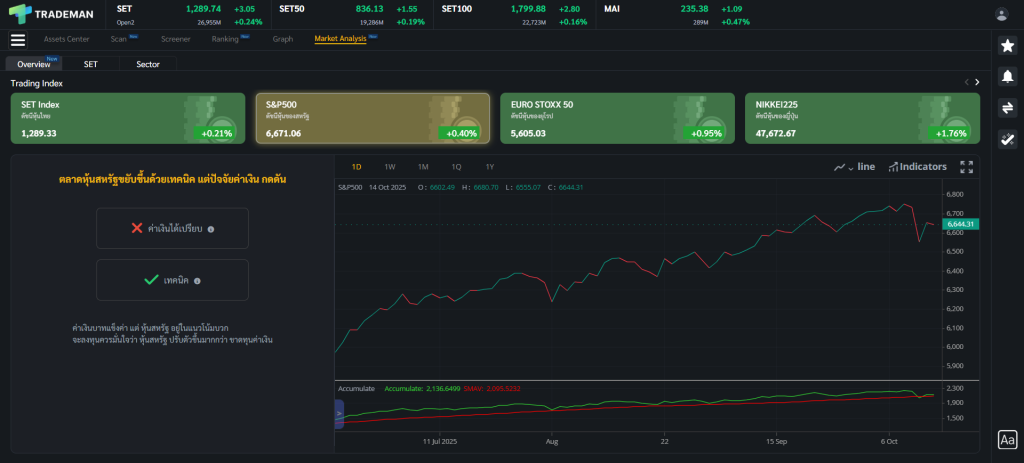
Task: Expand the Accumulate panel side arrow
Action: coord(338,413)
